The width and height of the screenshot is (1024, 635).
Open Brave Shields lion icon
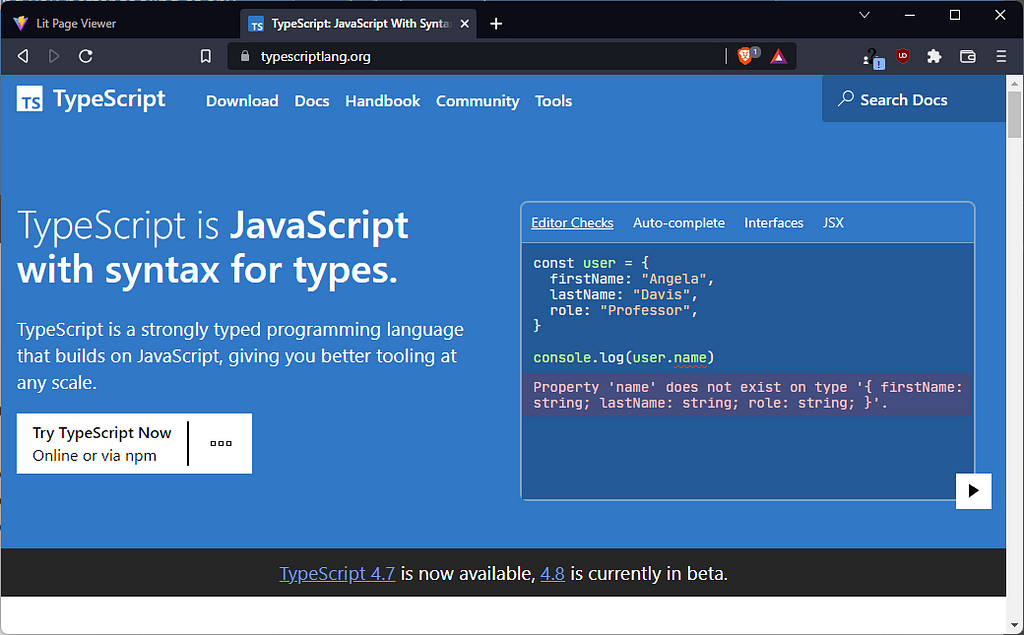click(x=745, y=56)
